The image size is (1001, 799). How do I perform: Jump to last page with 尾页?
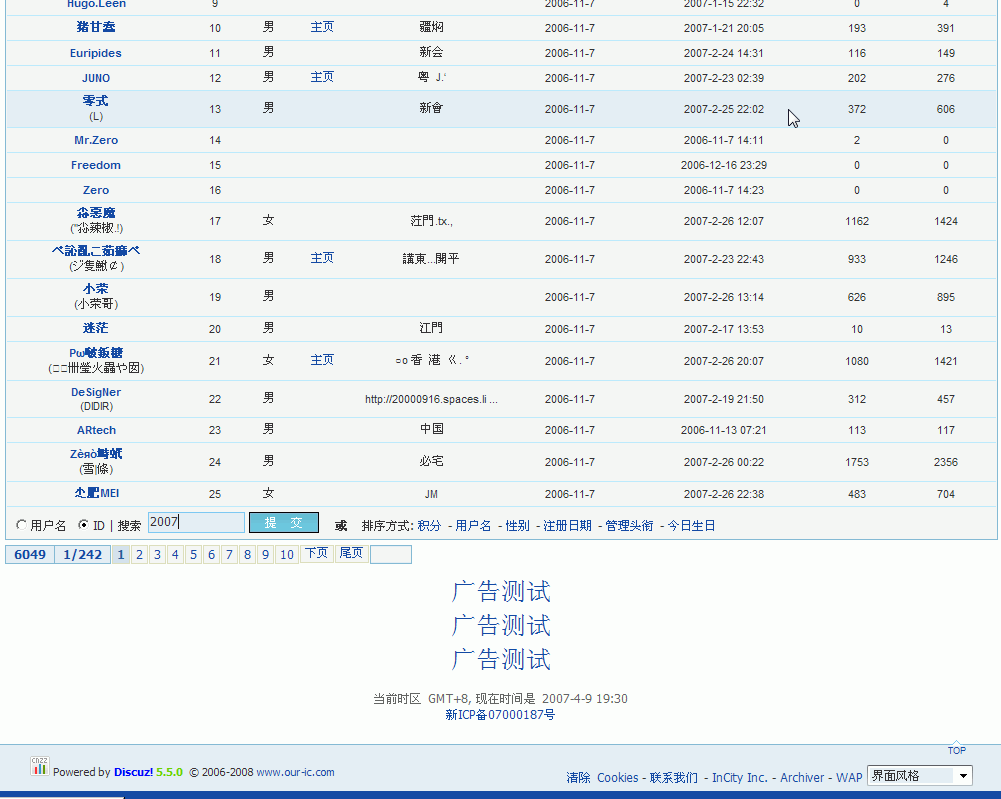tap(351, 553)
